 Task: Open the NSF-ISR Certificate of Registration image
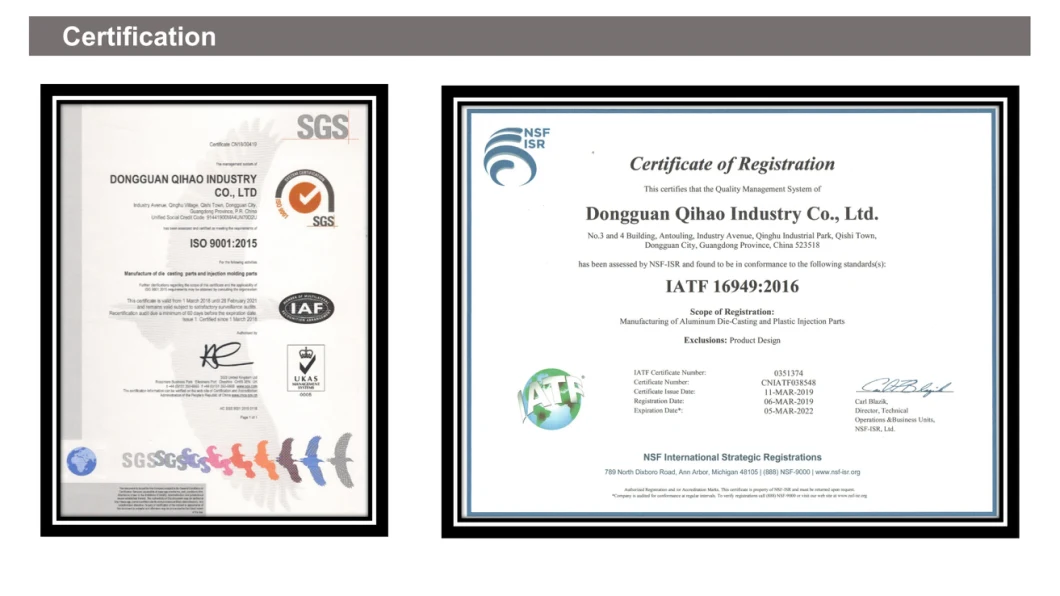[x=730, y=312]
